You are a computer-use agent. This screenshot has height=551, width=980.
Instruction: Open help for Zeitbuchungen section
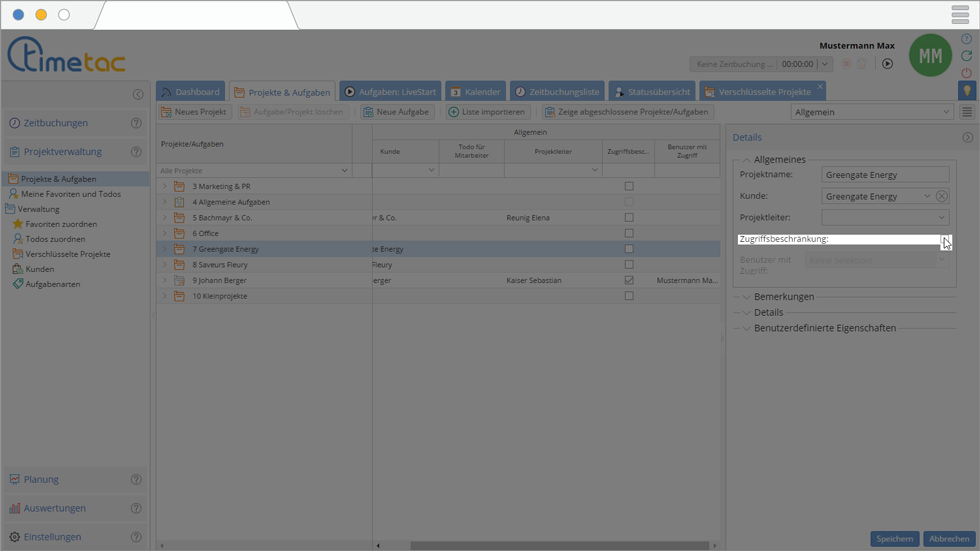pos(136,124)
